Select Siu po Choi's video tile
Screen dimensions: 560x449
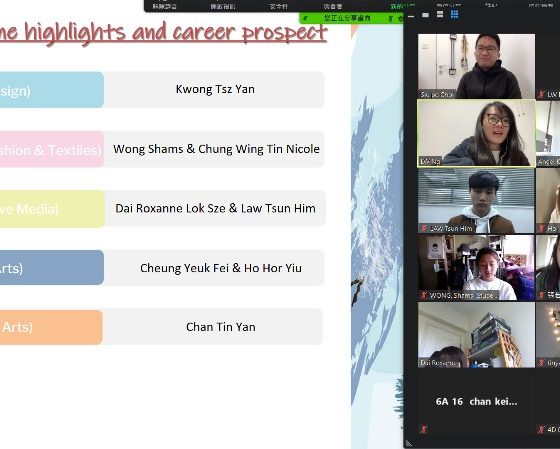pyautogui.click(x=476, y=66)
